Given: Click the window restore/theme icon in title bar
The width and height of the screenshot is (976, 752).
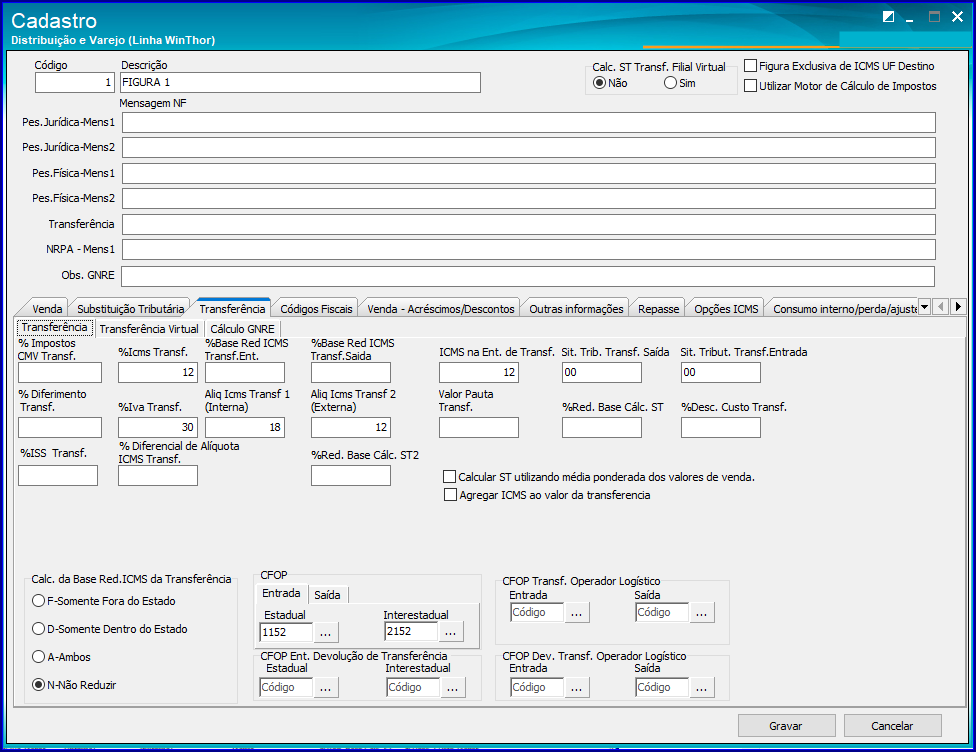Looking at the screenshot, I should 888,17.
